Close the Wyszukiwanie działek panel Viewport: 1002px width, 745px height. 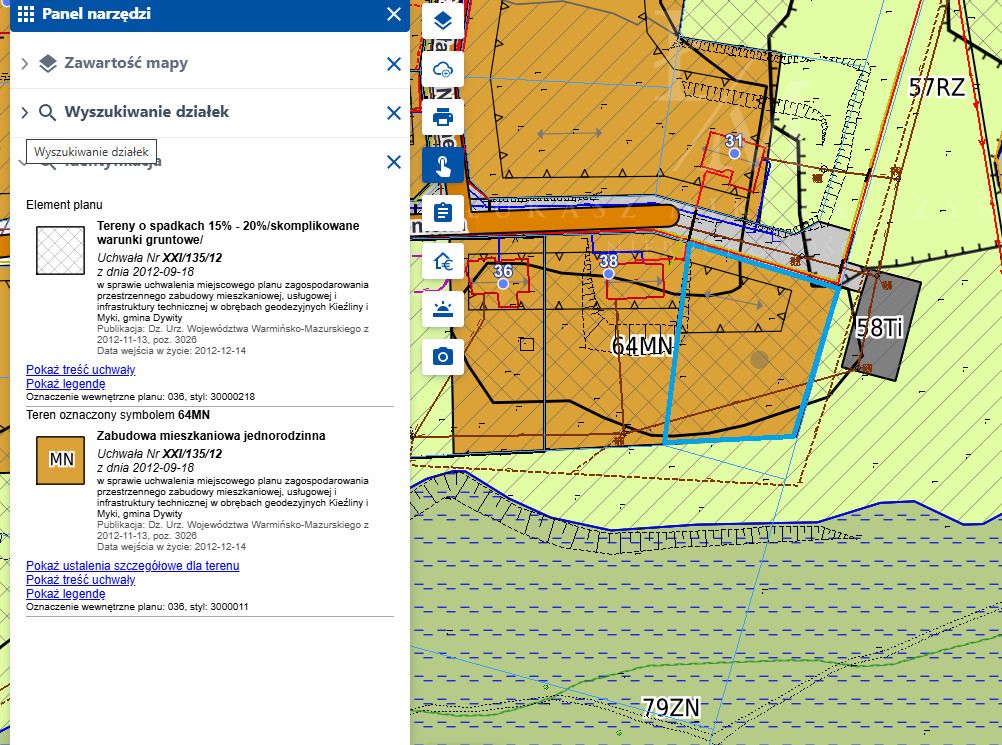pyautogui.click(x=394, y=113)
